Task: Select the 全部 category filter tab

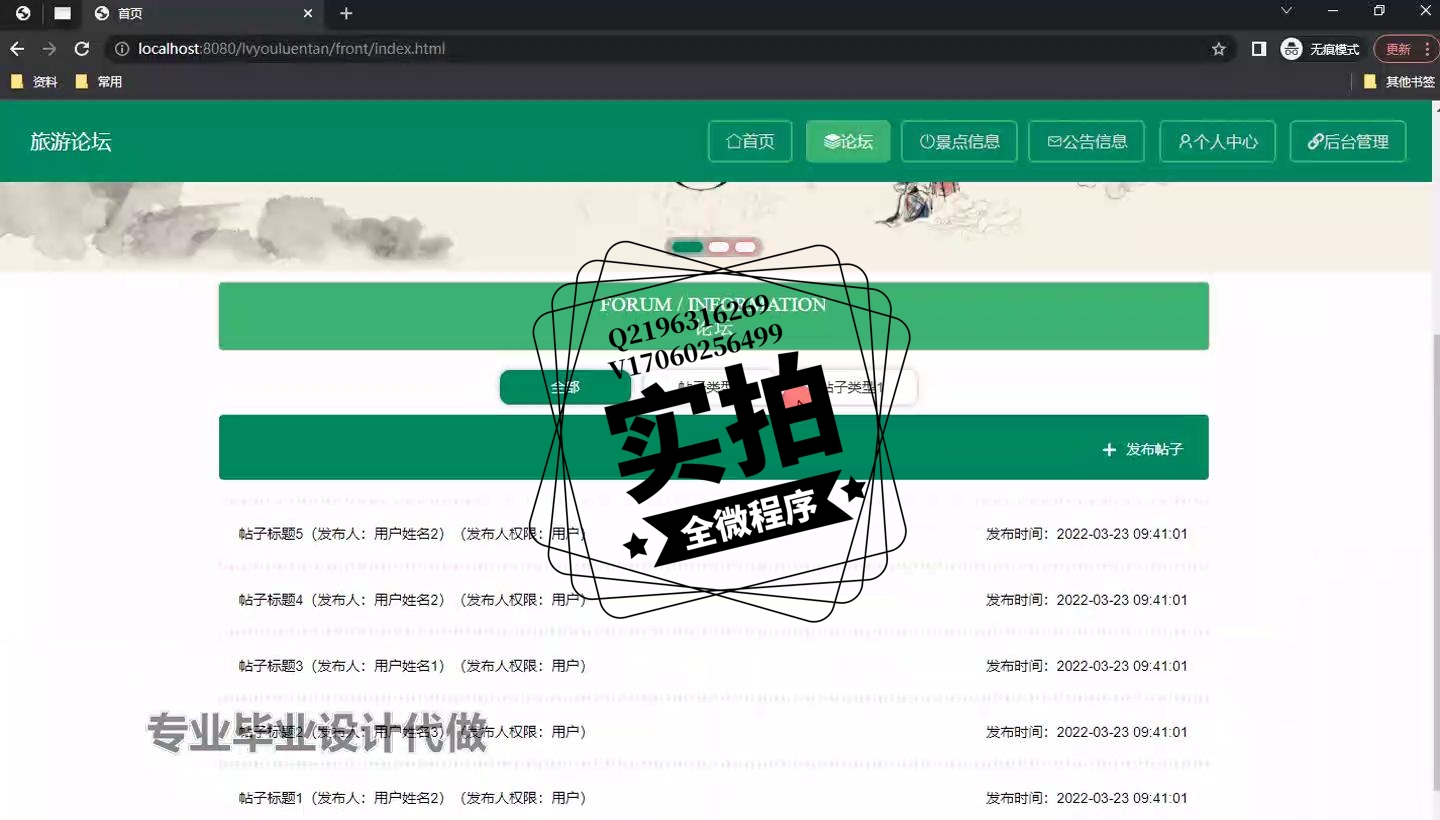Action: click(x=565, y=387)
